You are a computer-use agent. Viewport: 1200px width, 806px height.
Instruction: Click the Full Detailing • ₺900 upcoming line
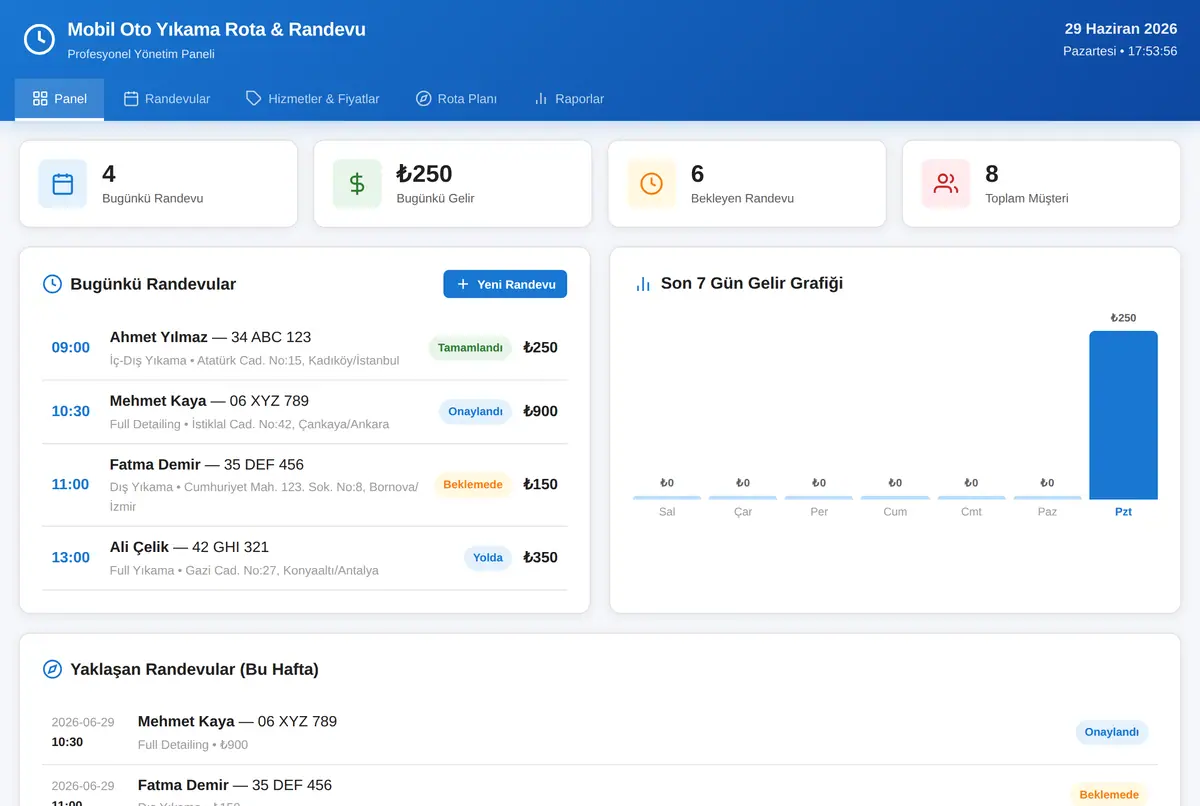[193, 745]
